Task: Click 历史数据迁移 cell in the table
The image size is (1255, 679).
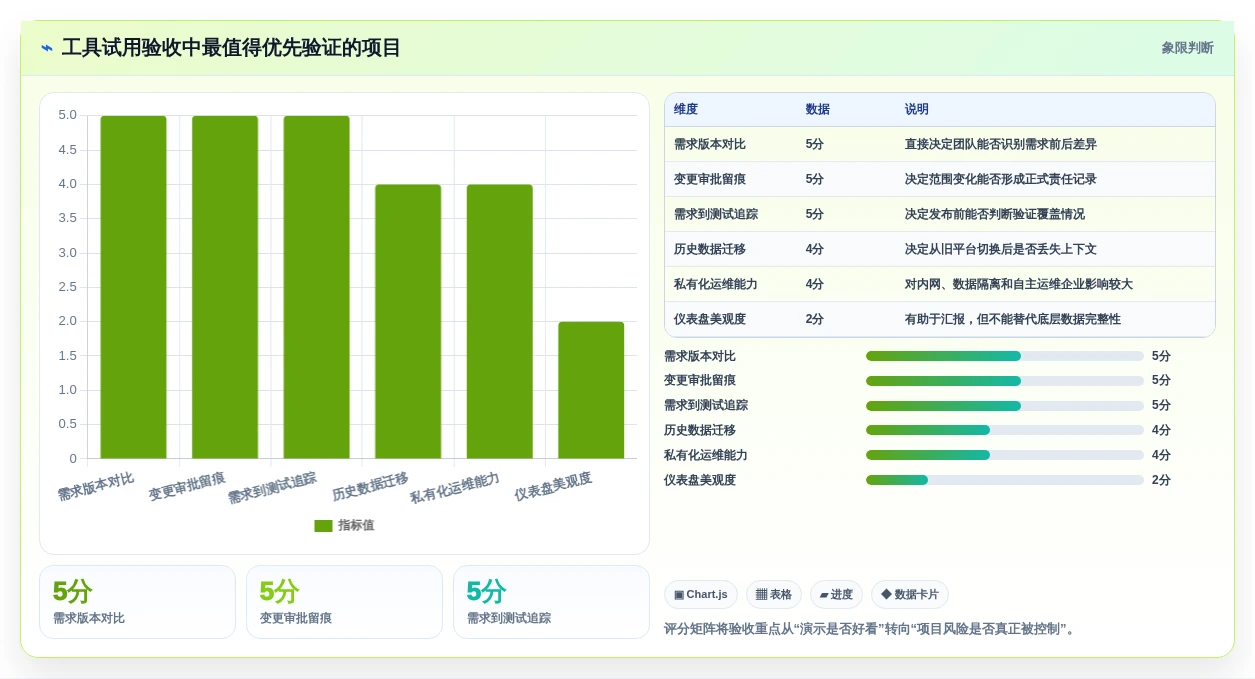Action: coord(710,250)
